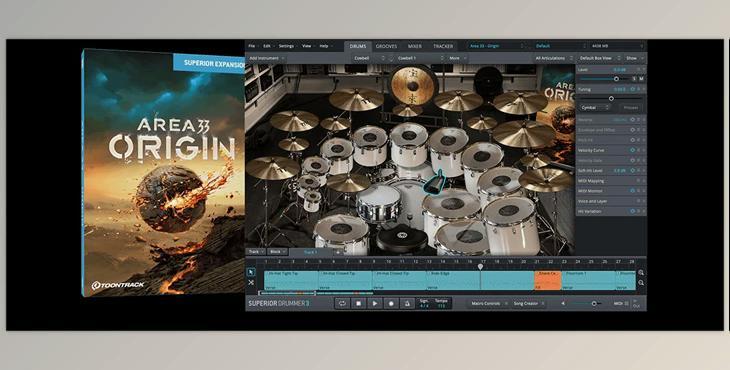The width and height of the screenshot is (730, 370).
Task: Toggle the Reverse power icon
Action: pyautogui.click(x=633, y=120)
